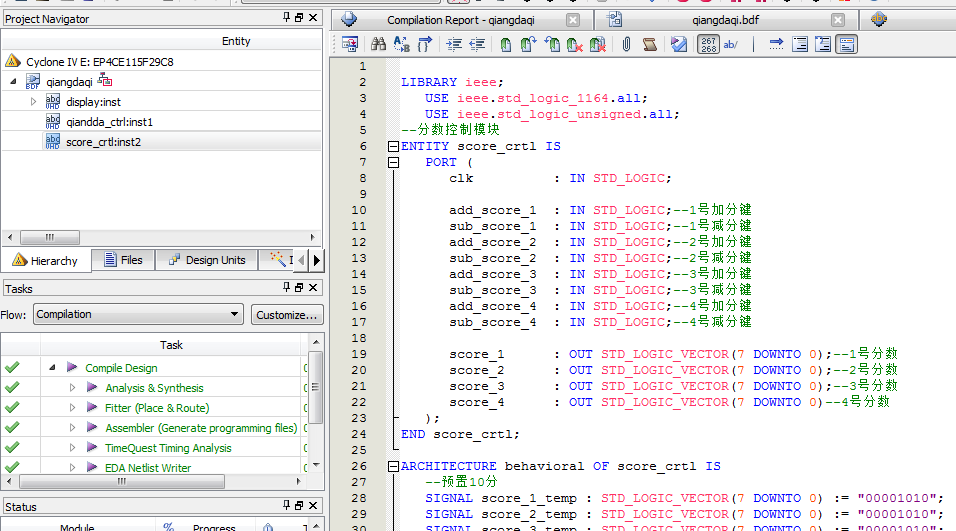Click the Toggle Bookmark icon
Image resolution: width=956 pixels, height=531 pixels.
coord(505,44)
